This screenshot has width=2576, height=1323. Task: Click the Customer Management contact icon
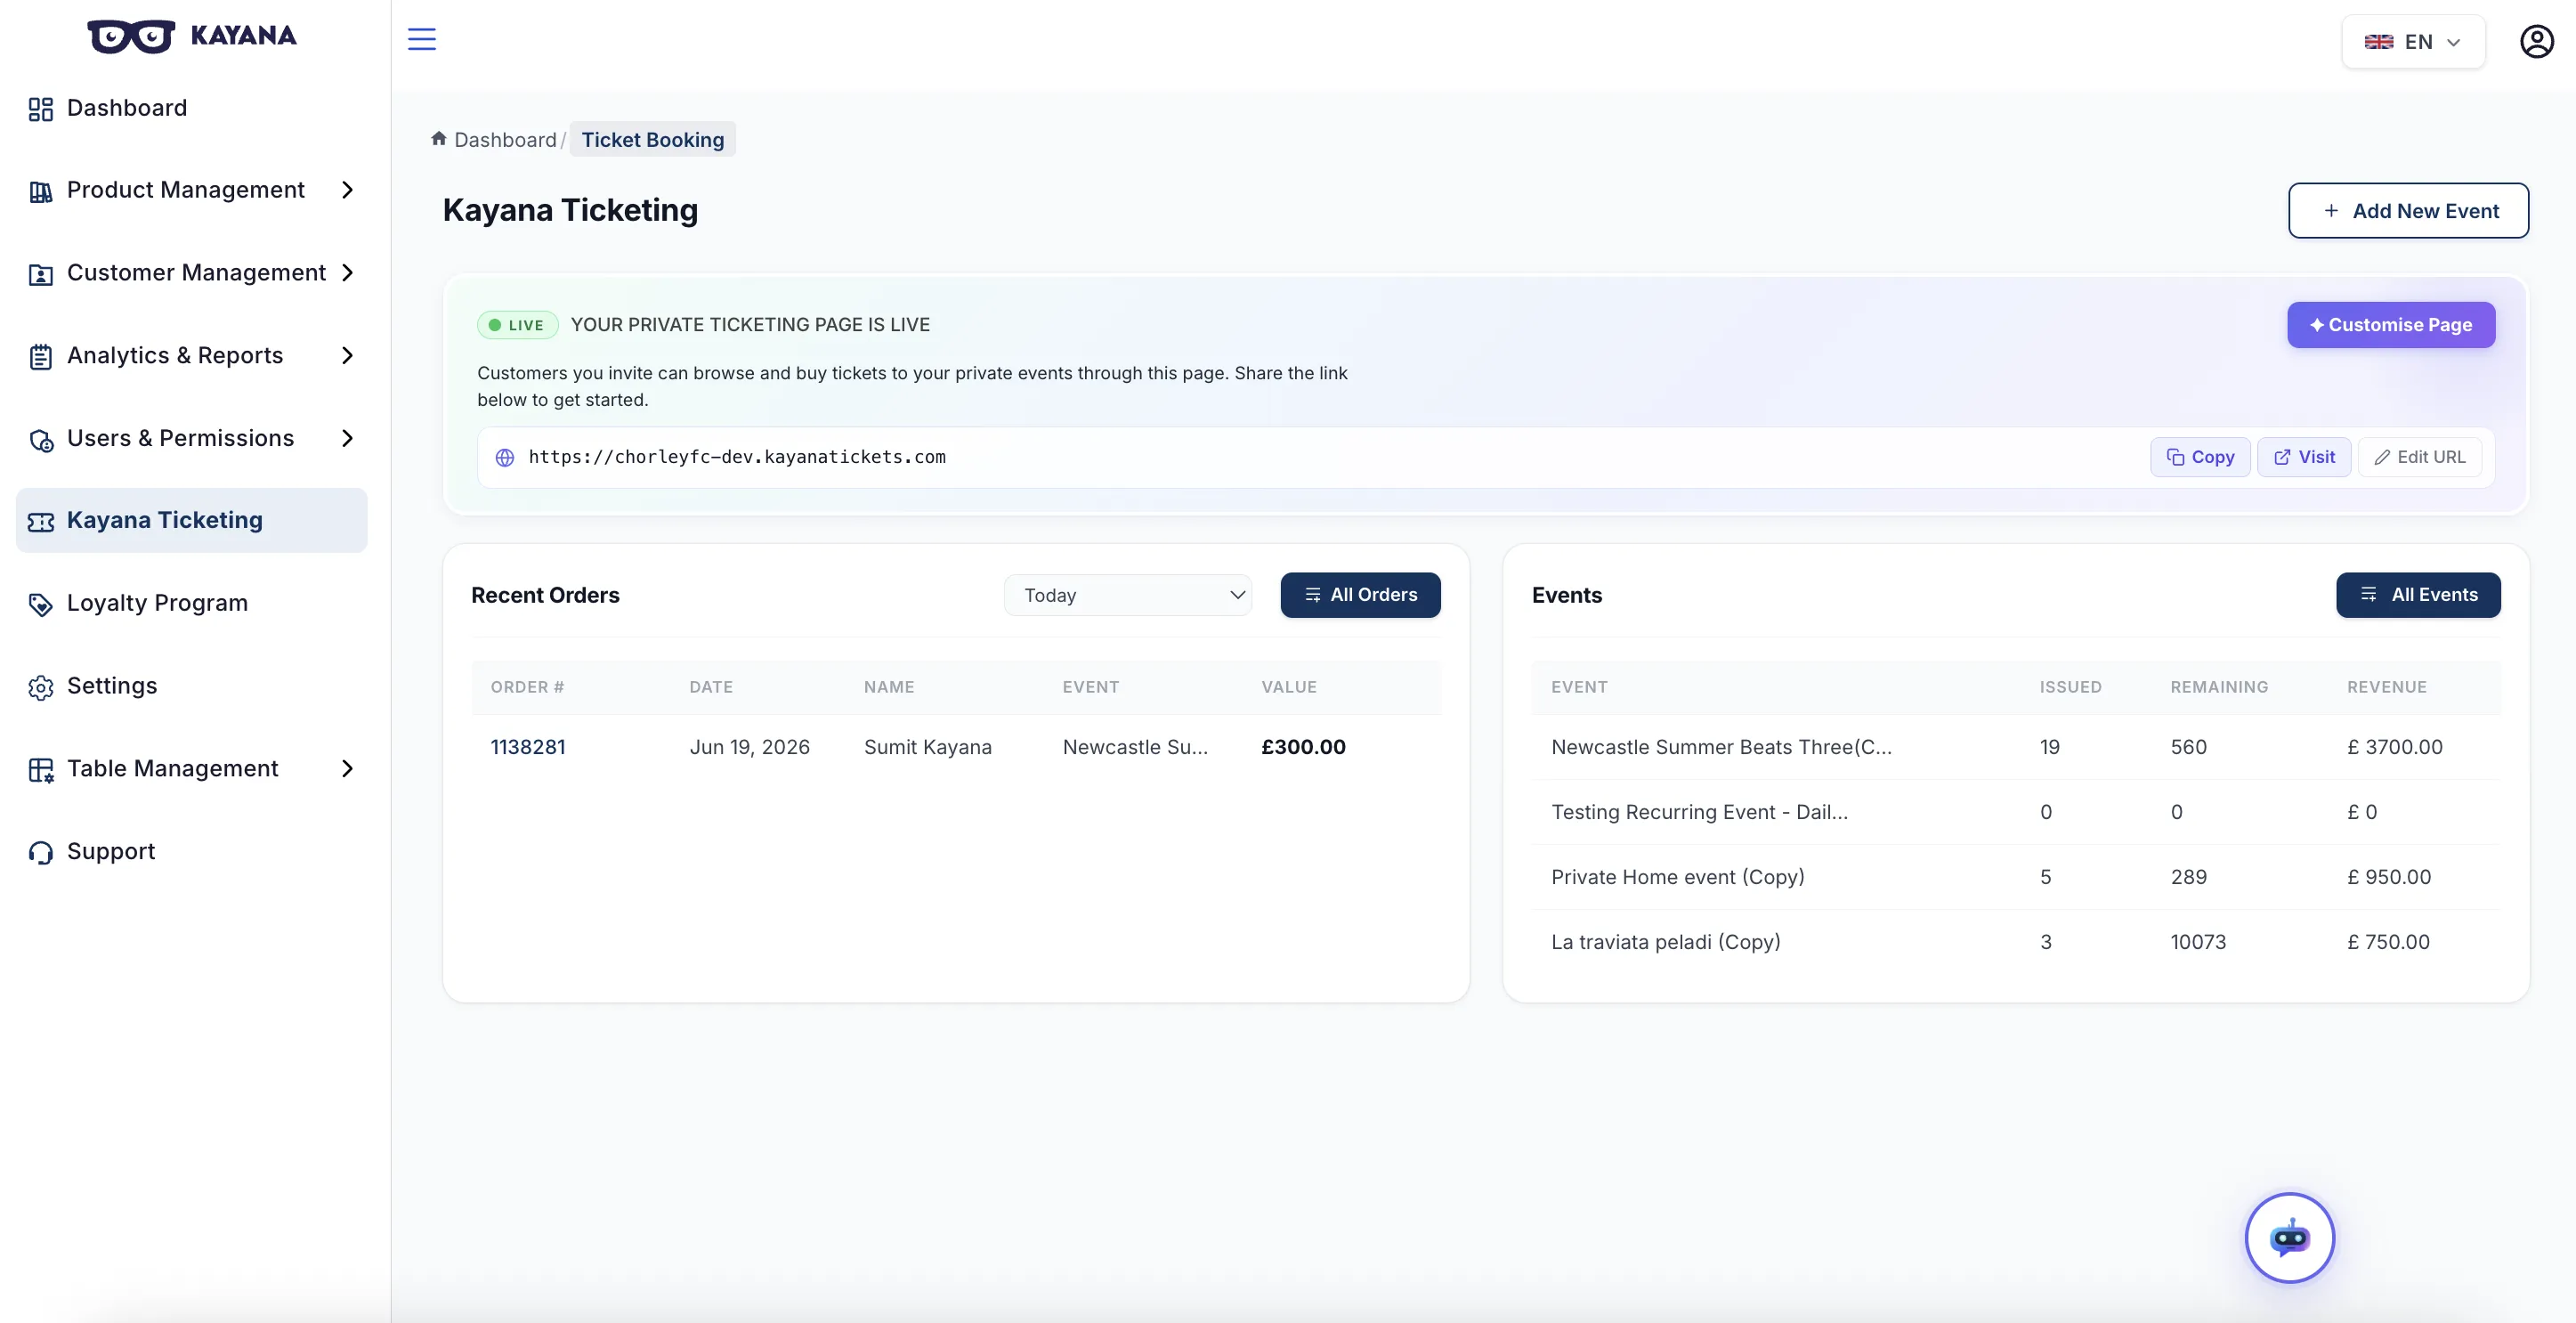(41, 274)
